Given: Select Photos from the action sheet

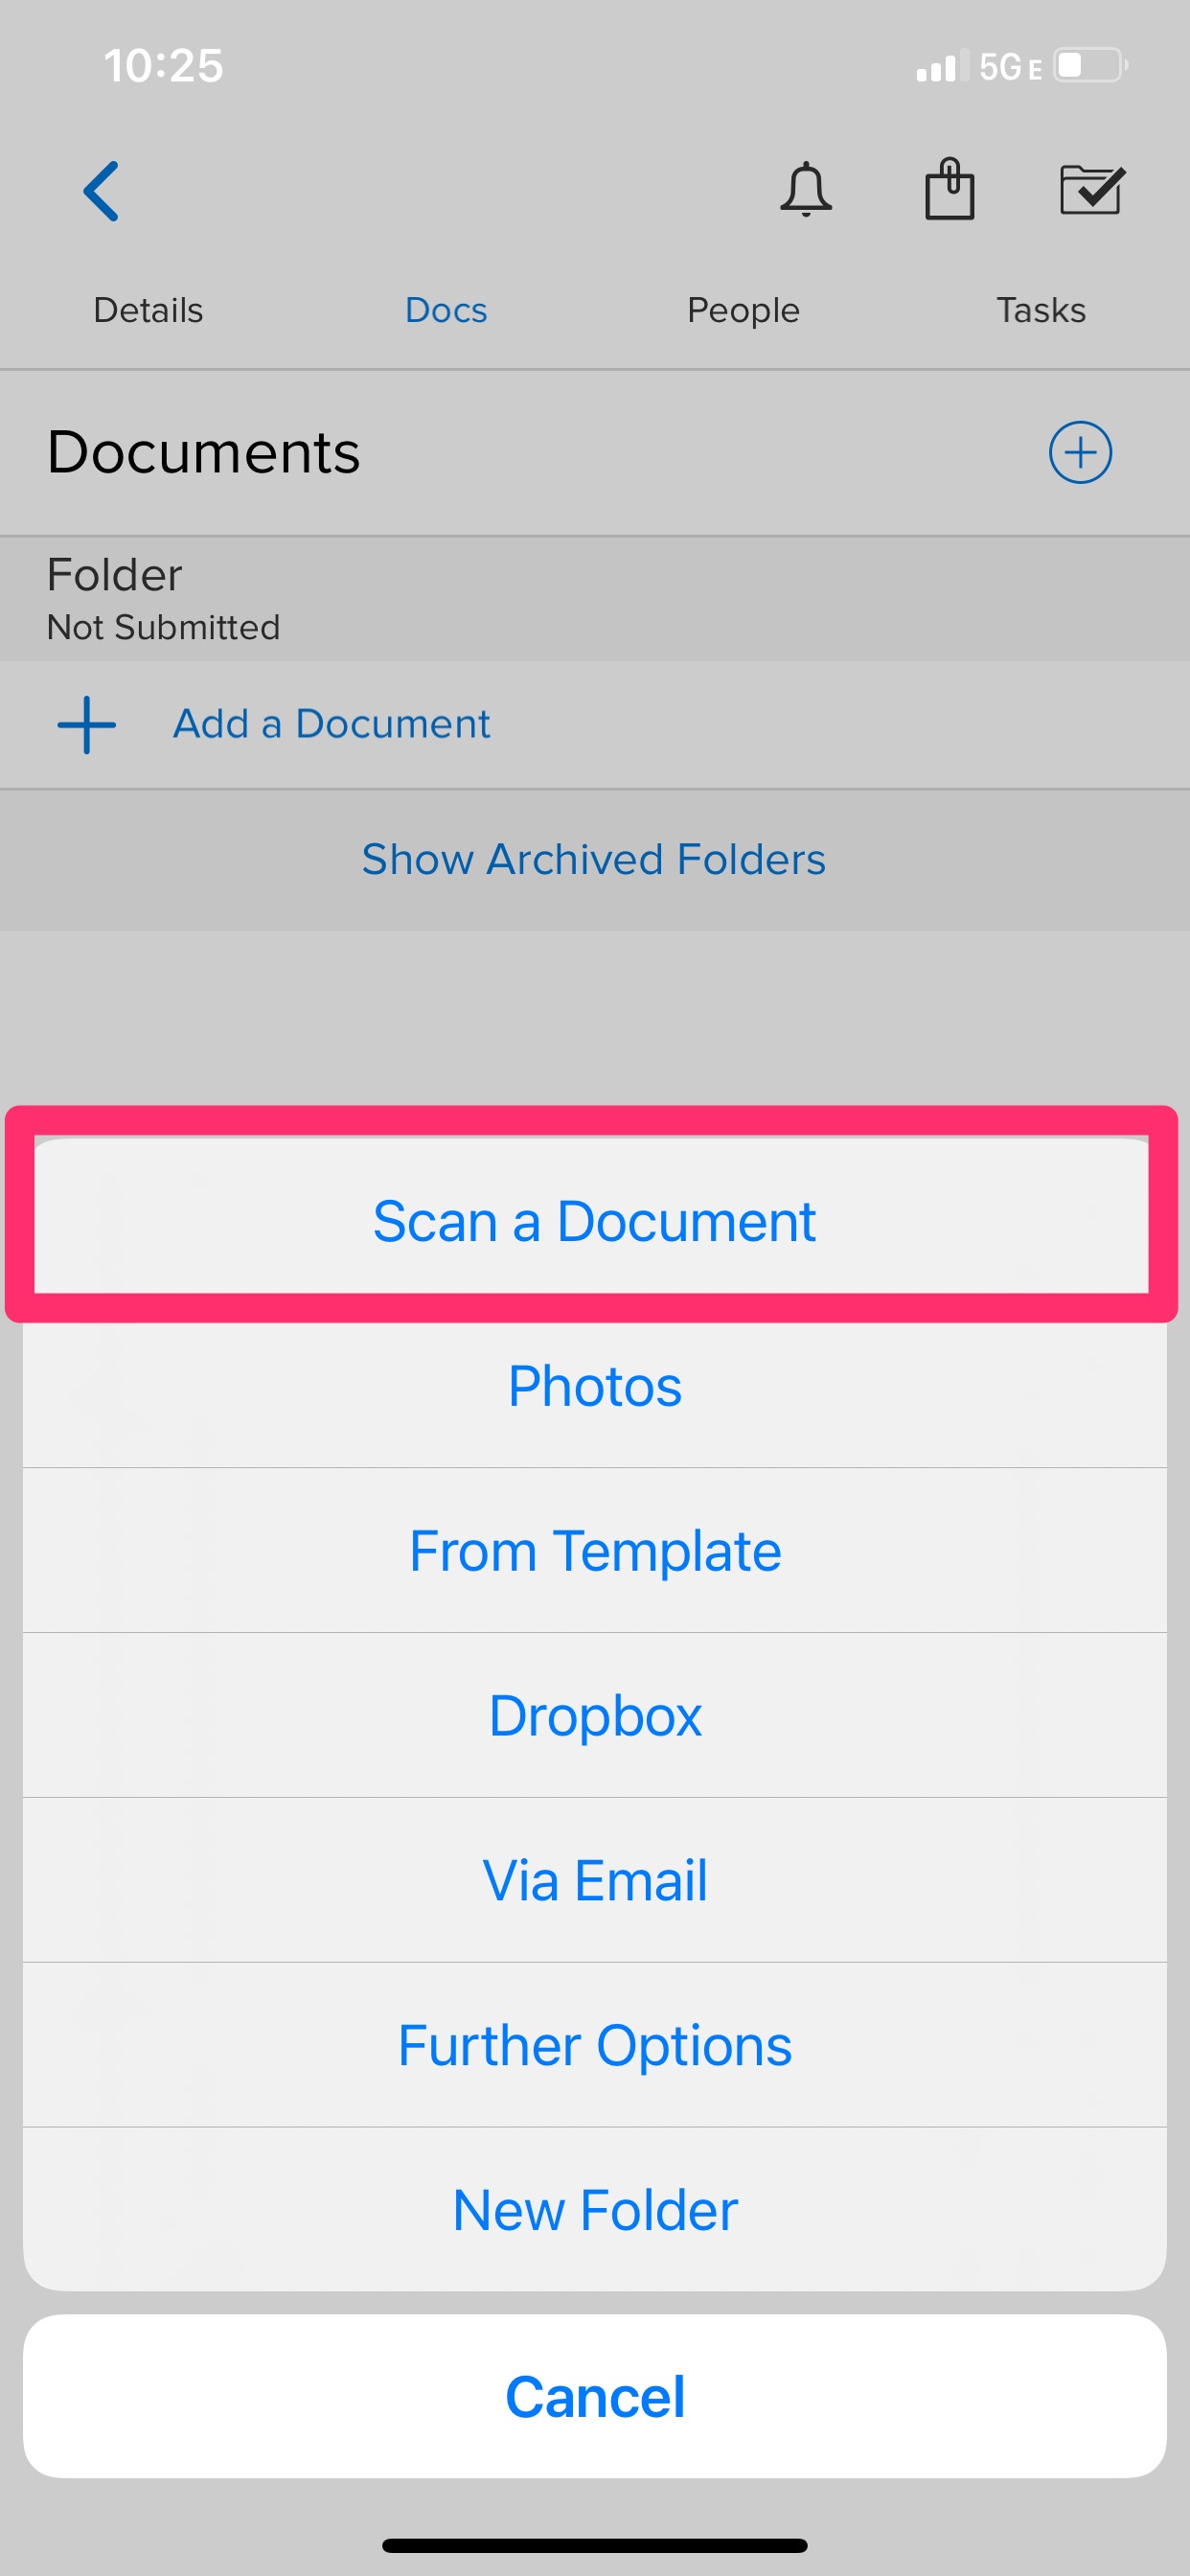Looking at the screenshot, I should (595, 1386).
